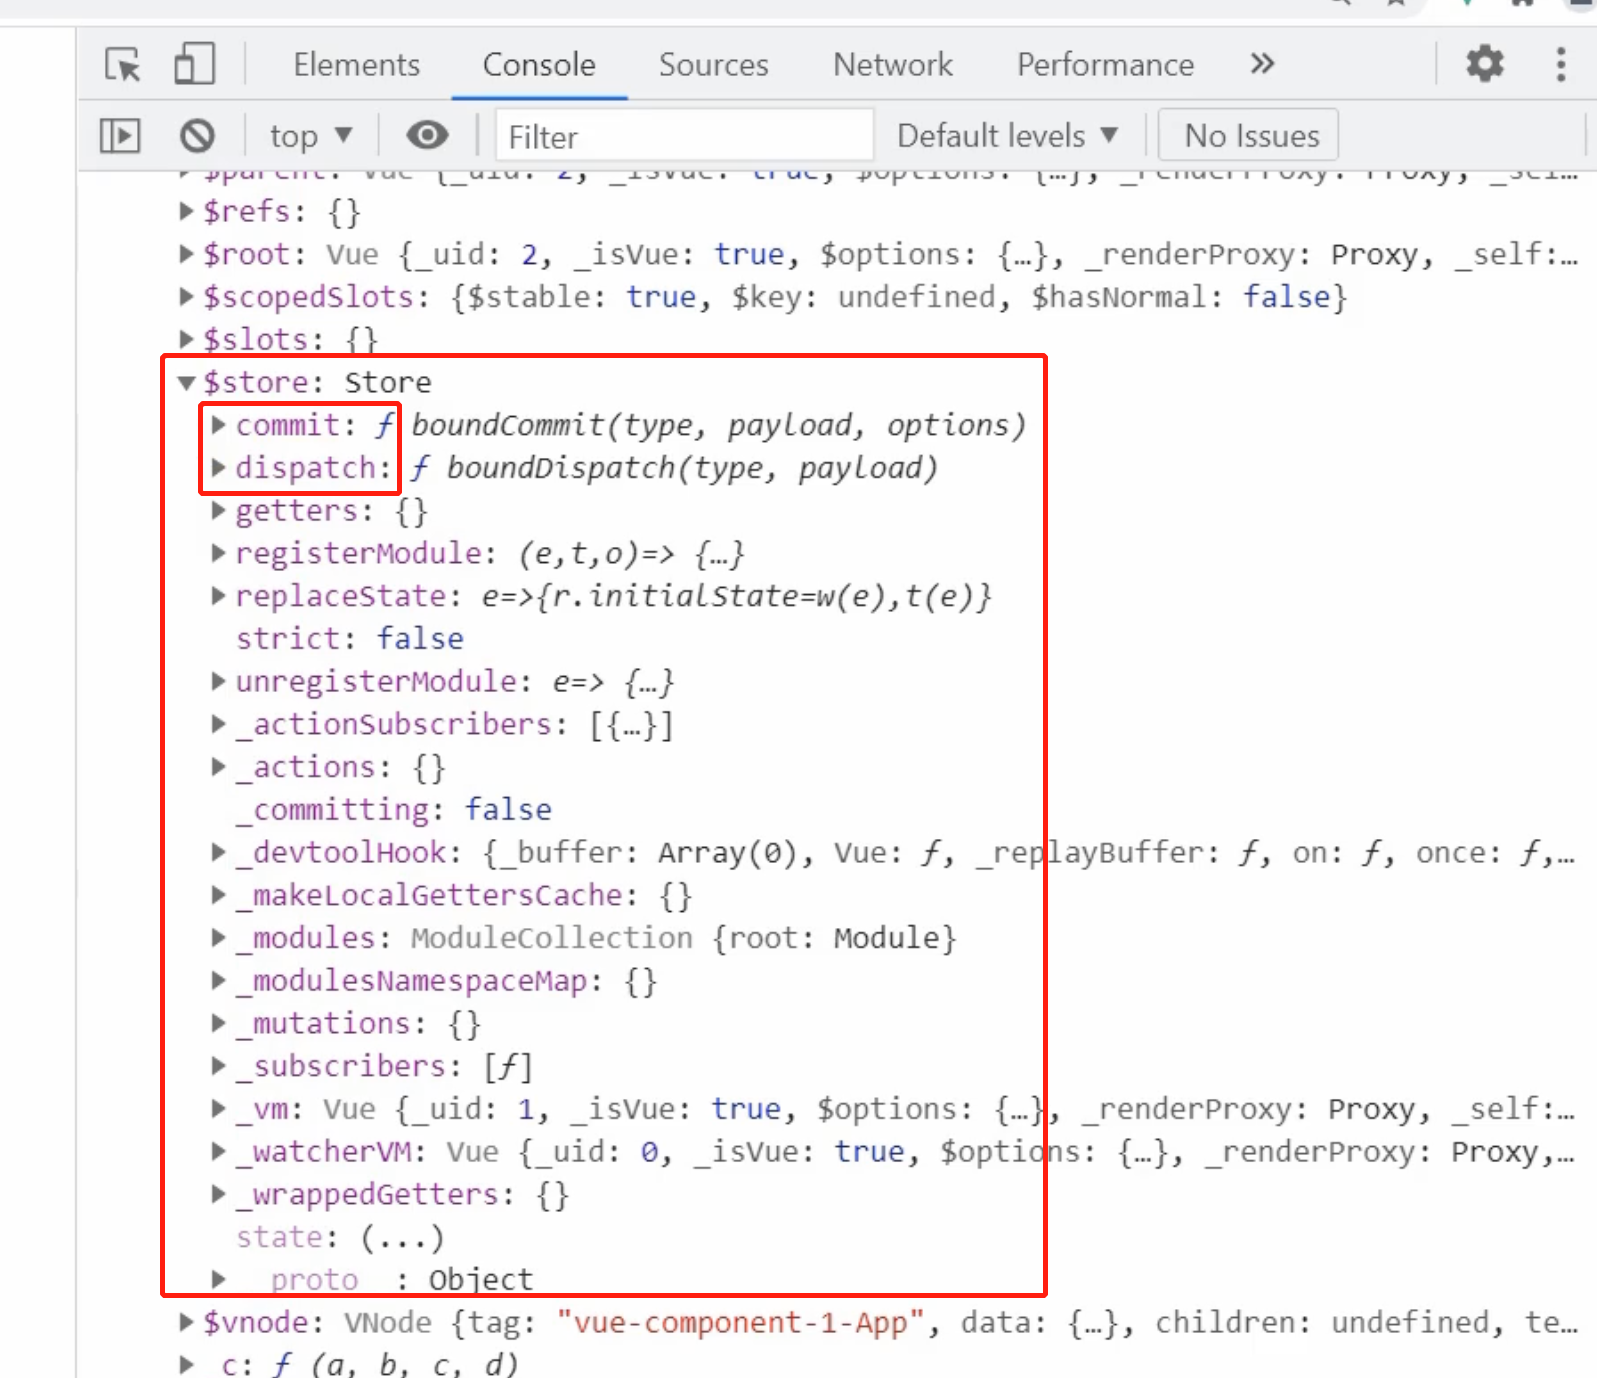Expand the _actionSubscribers array

pos(219,724)
